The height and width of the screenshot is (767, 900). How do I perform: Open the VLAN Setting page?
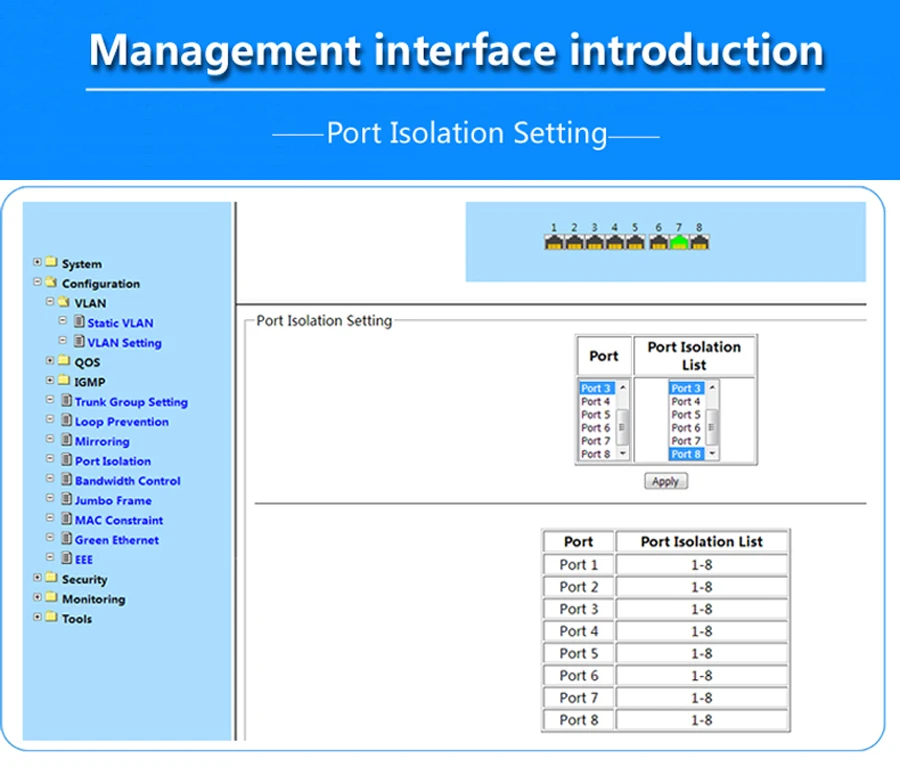(x=125, y=343)
